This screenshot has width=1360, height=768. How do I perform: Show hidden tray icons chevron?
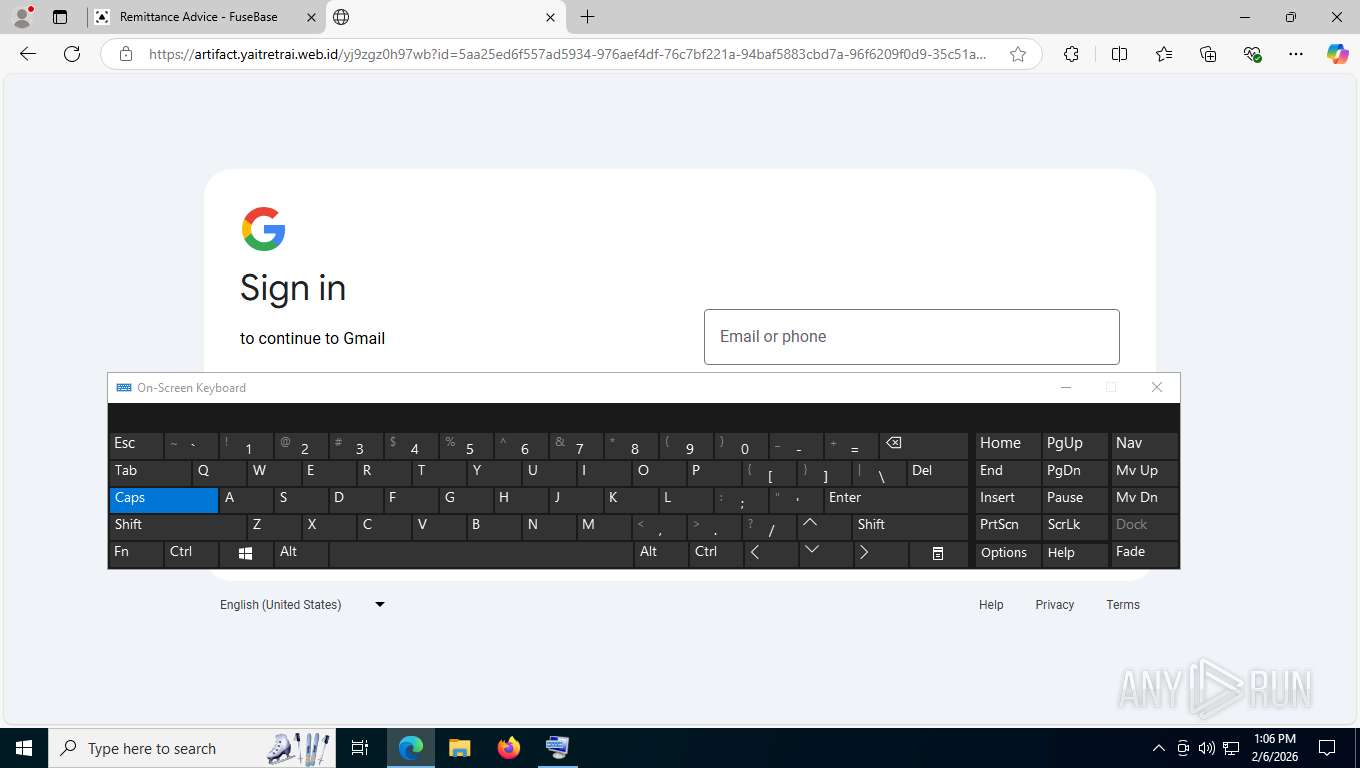(1159, 748)
